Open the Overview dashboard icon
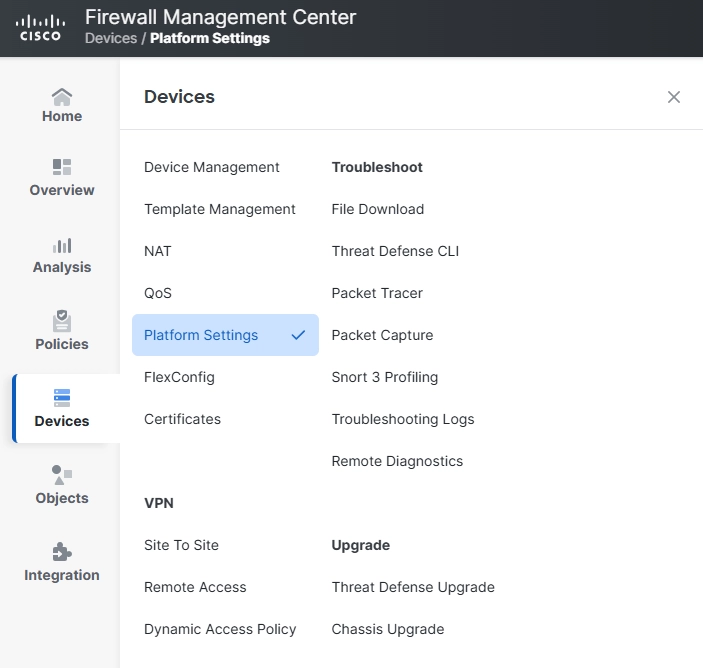 pyautogui.click(x=62, y=167)
